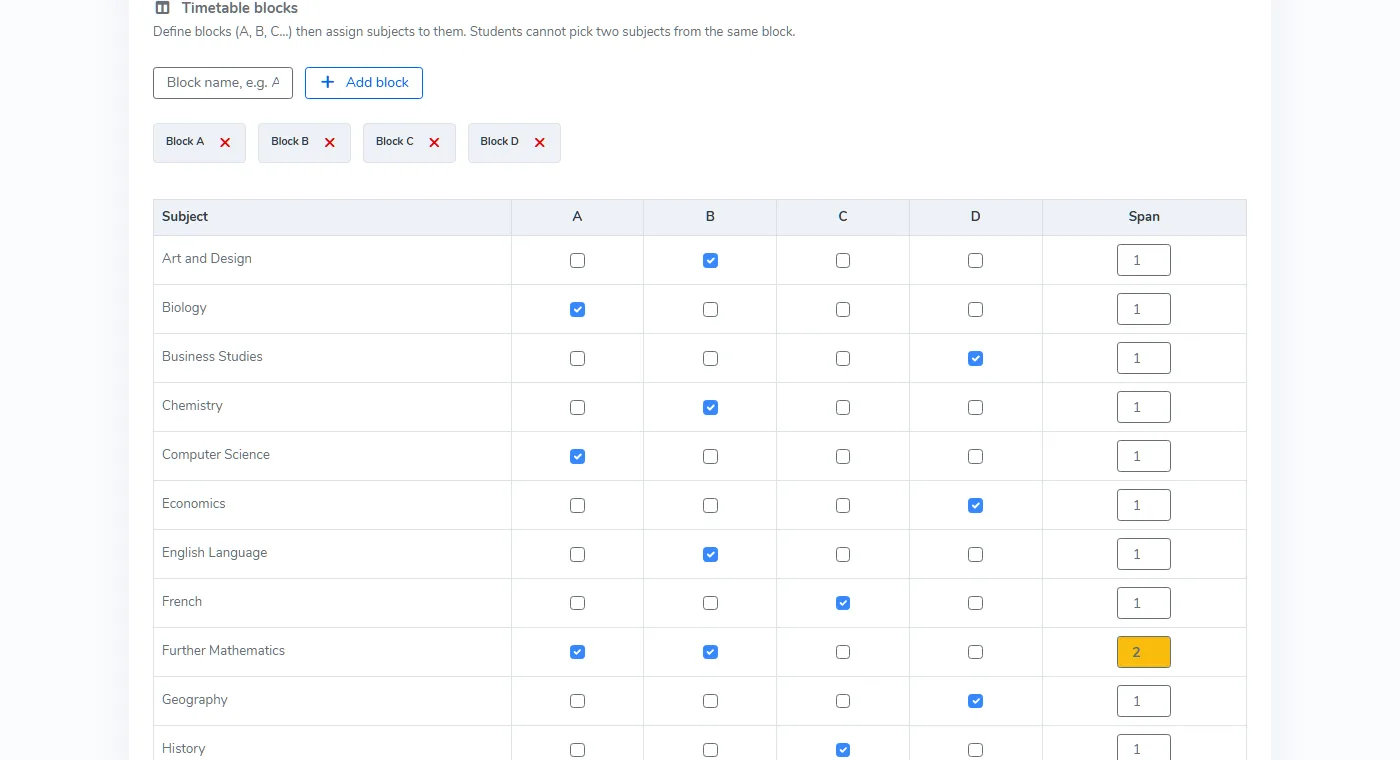Uncheck block B for Further Mathematics
This screenshot has height=760, width=1400.
(710, 652)
